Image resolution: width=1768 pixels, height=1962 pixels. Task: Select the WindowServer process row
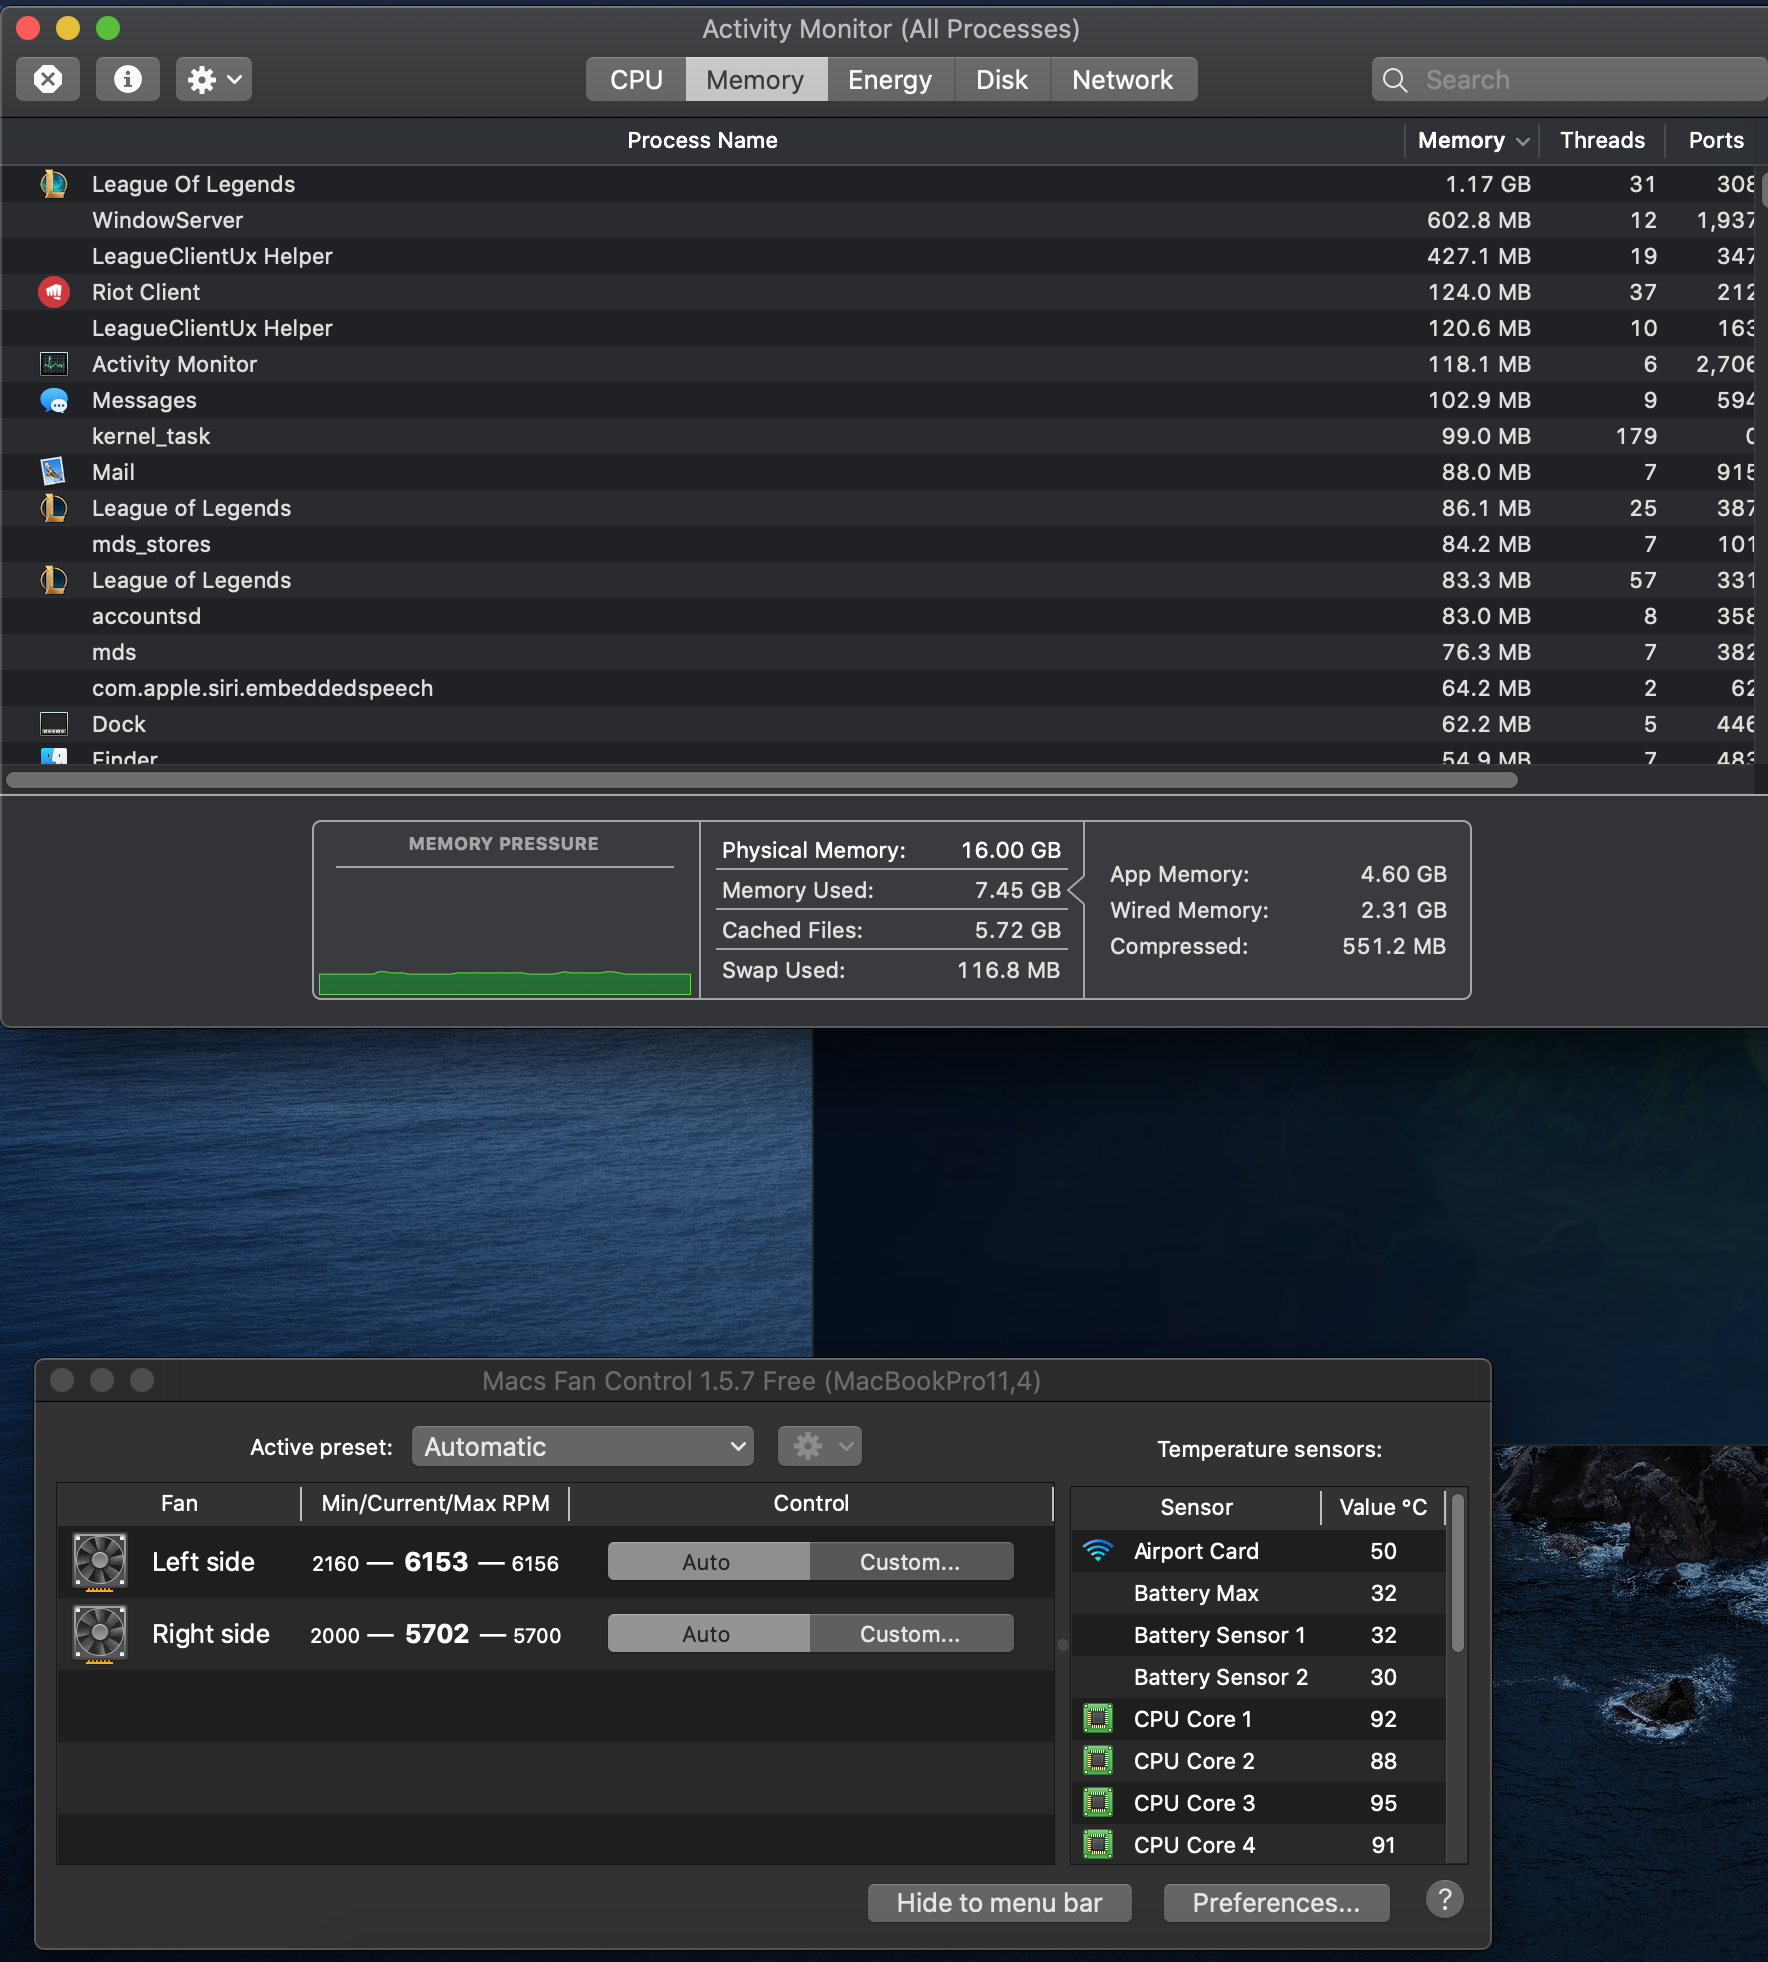tap(878, 220)
